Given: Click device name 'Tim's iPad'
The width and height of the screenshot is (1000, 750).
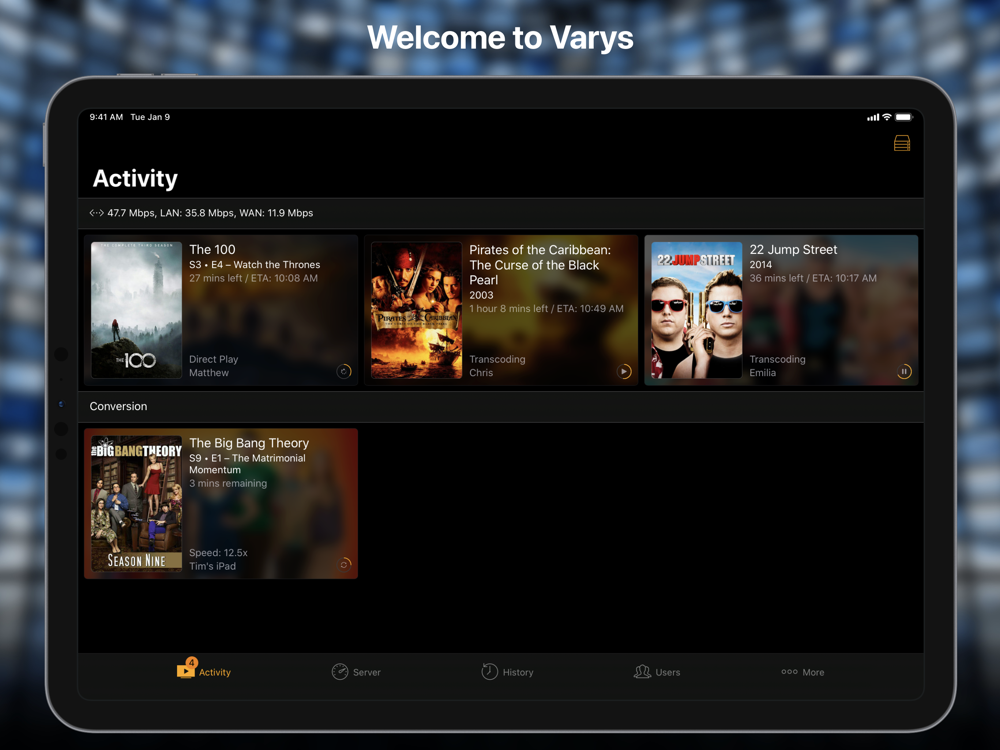Looking at the screenshot, I should [x=212, y=566].
